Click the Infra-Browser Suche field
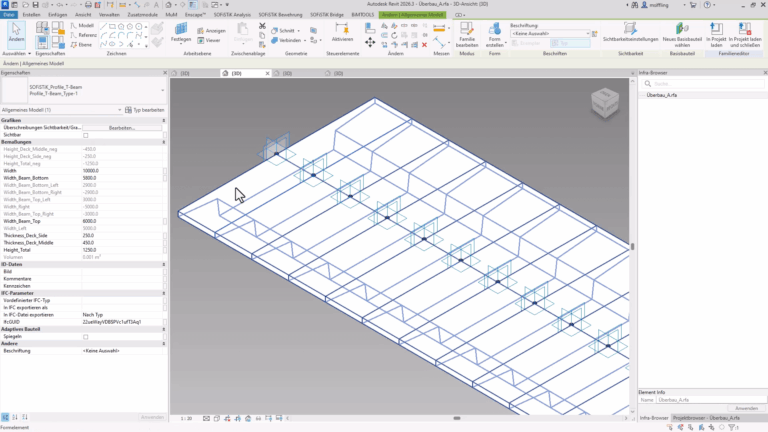 pyautogui.click(x=703, y=84)
